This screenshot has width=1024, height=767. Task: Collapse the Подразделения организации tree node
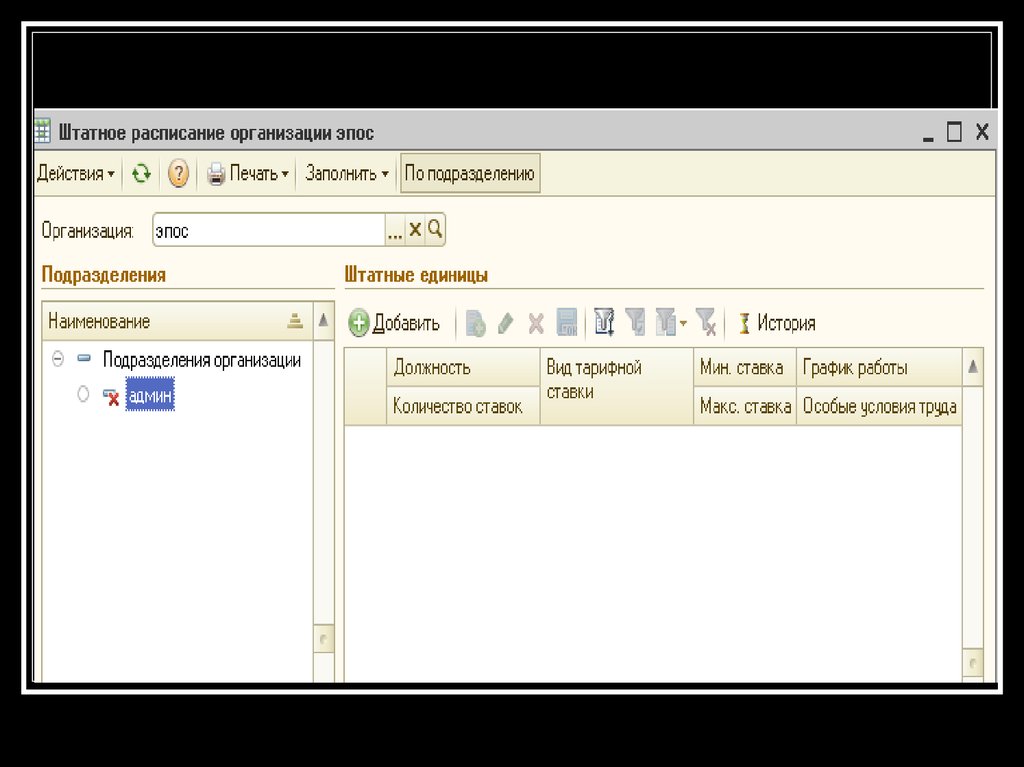[58, 359]
